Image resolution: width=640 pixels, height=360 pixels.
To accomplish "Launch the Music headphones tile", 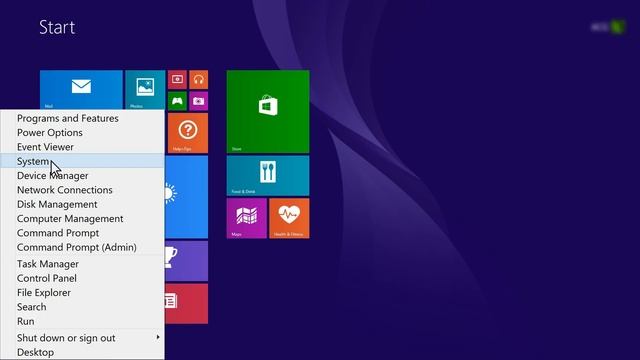I will (198, 79).
